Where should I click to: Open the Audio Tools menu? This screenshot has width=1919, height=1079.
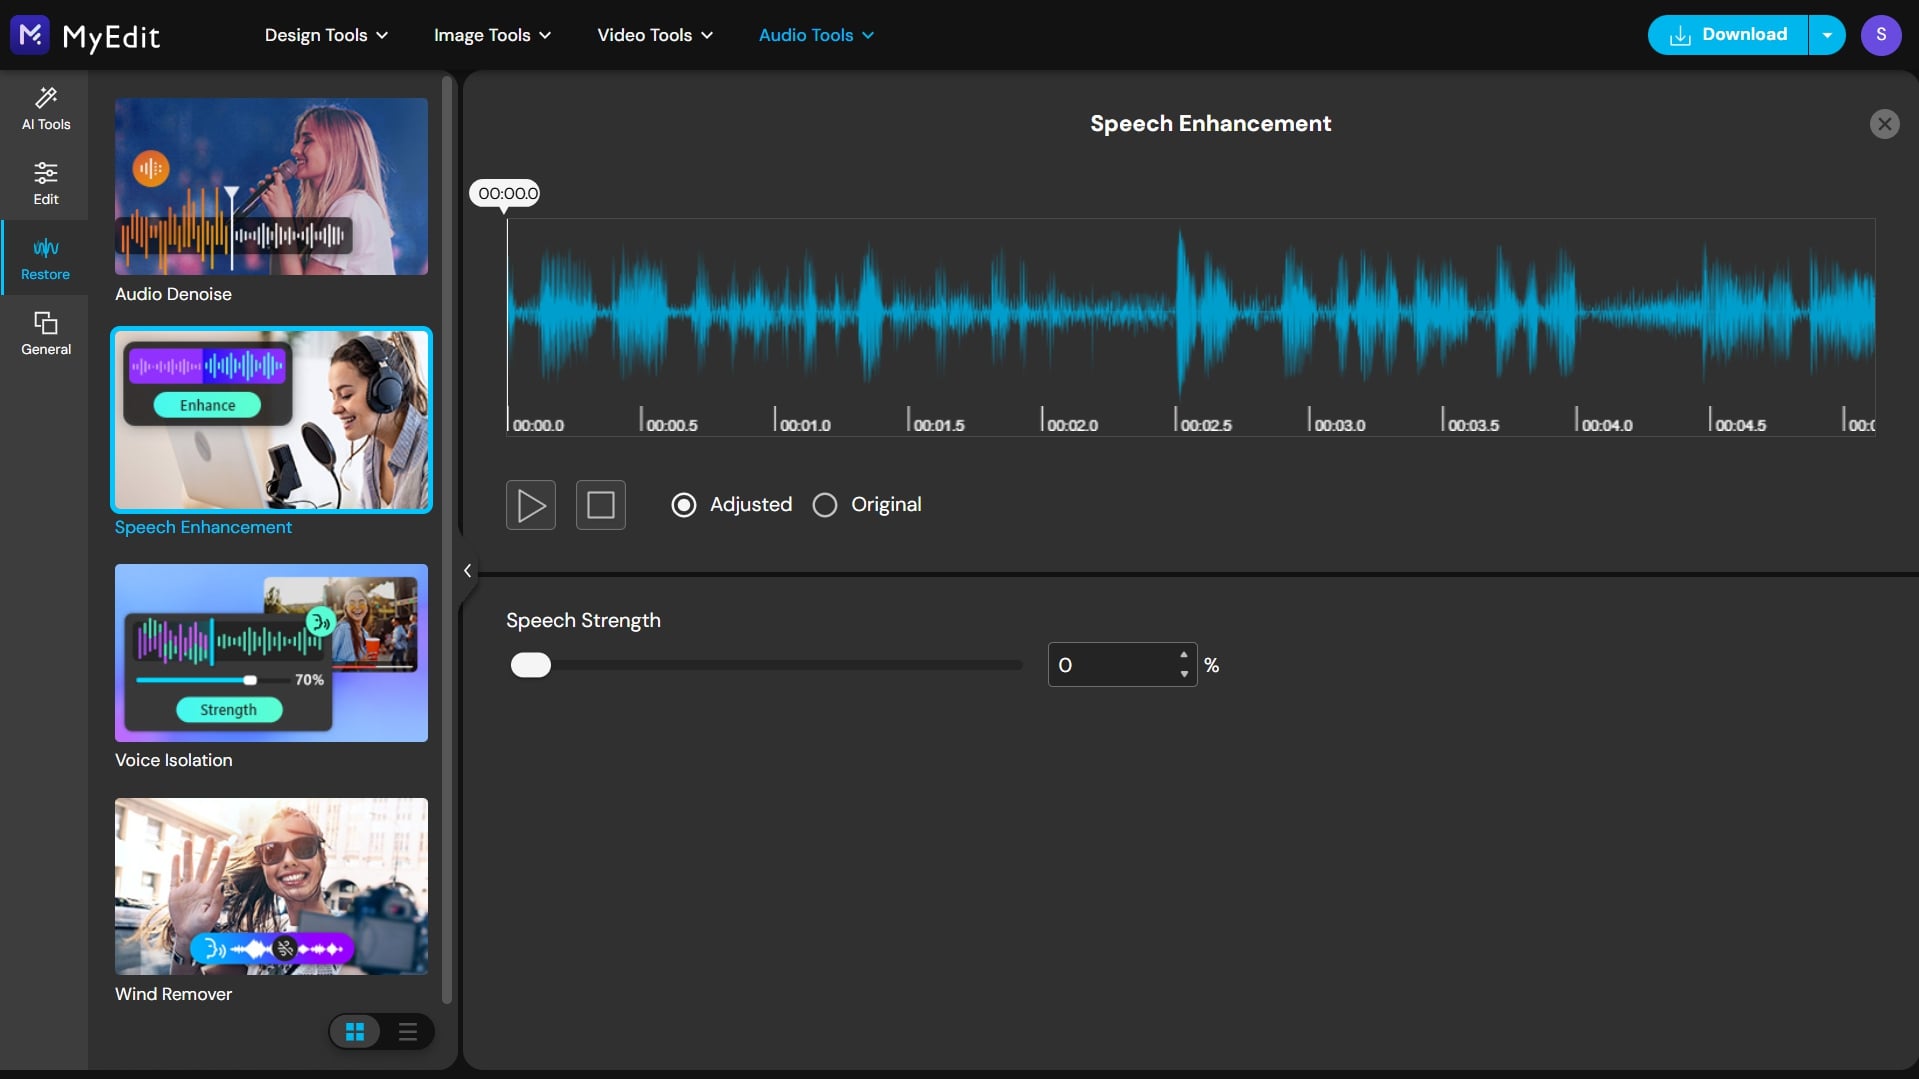pyautogui.click(x=815, y=35)
